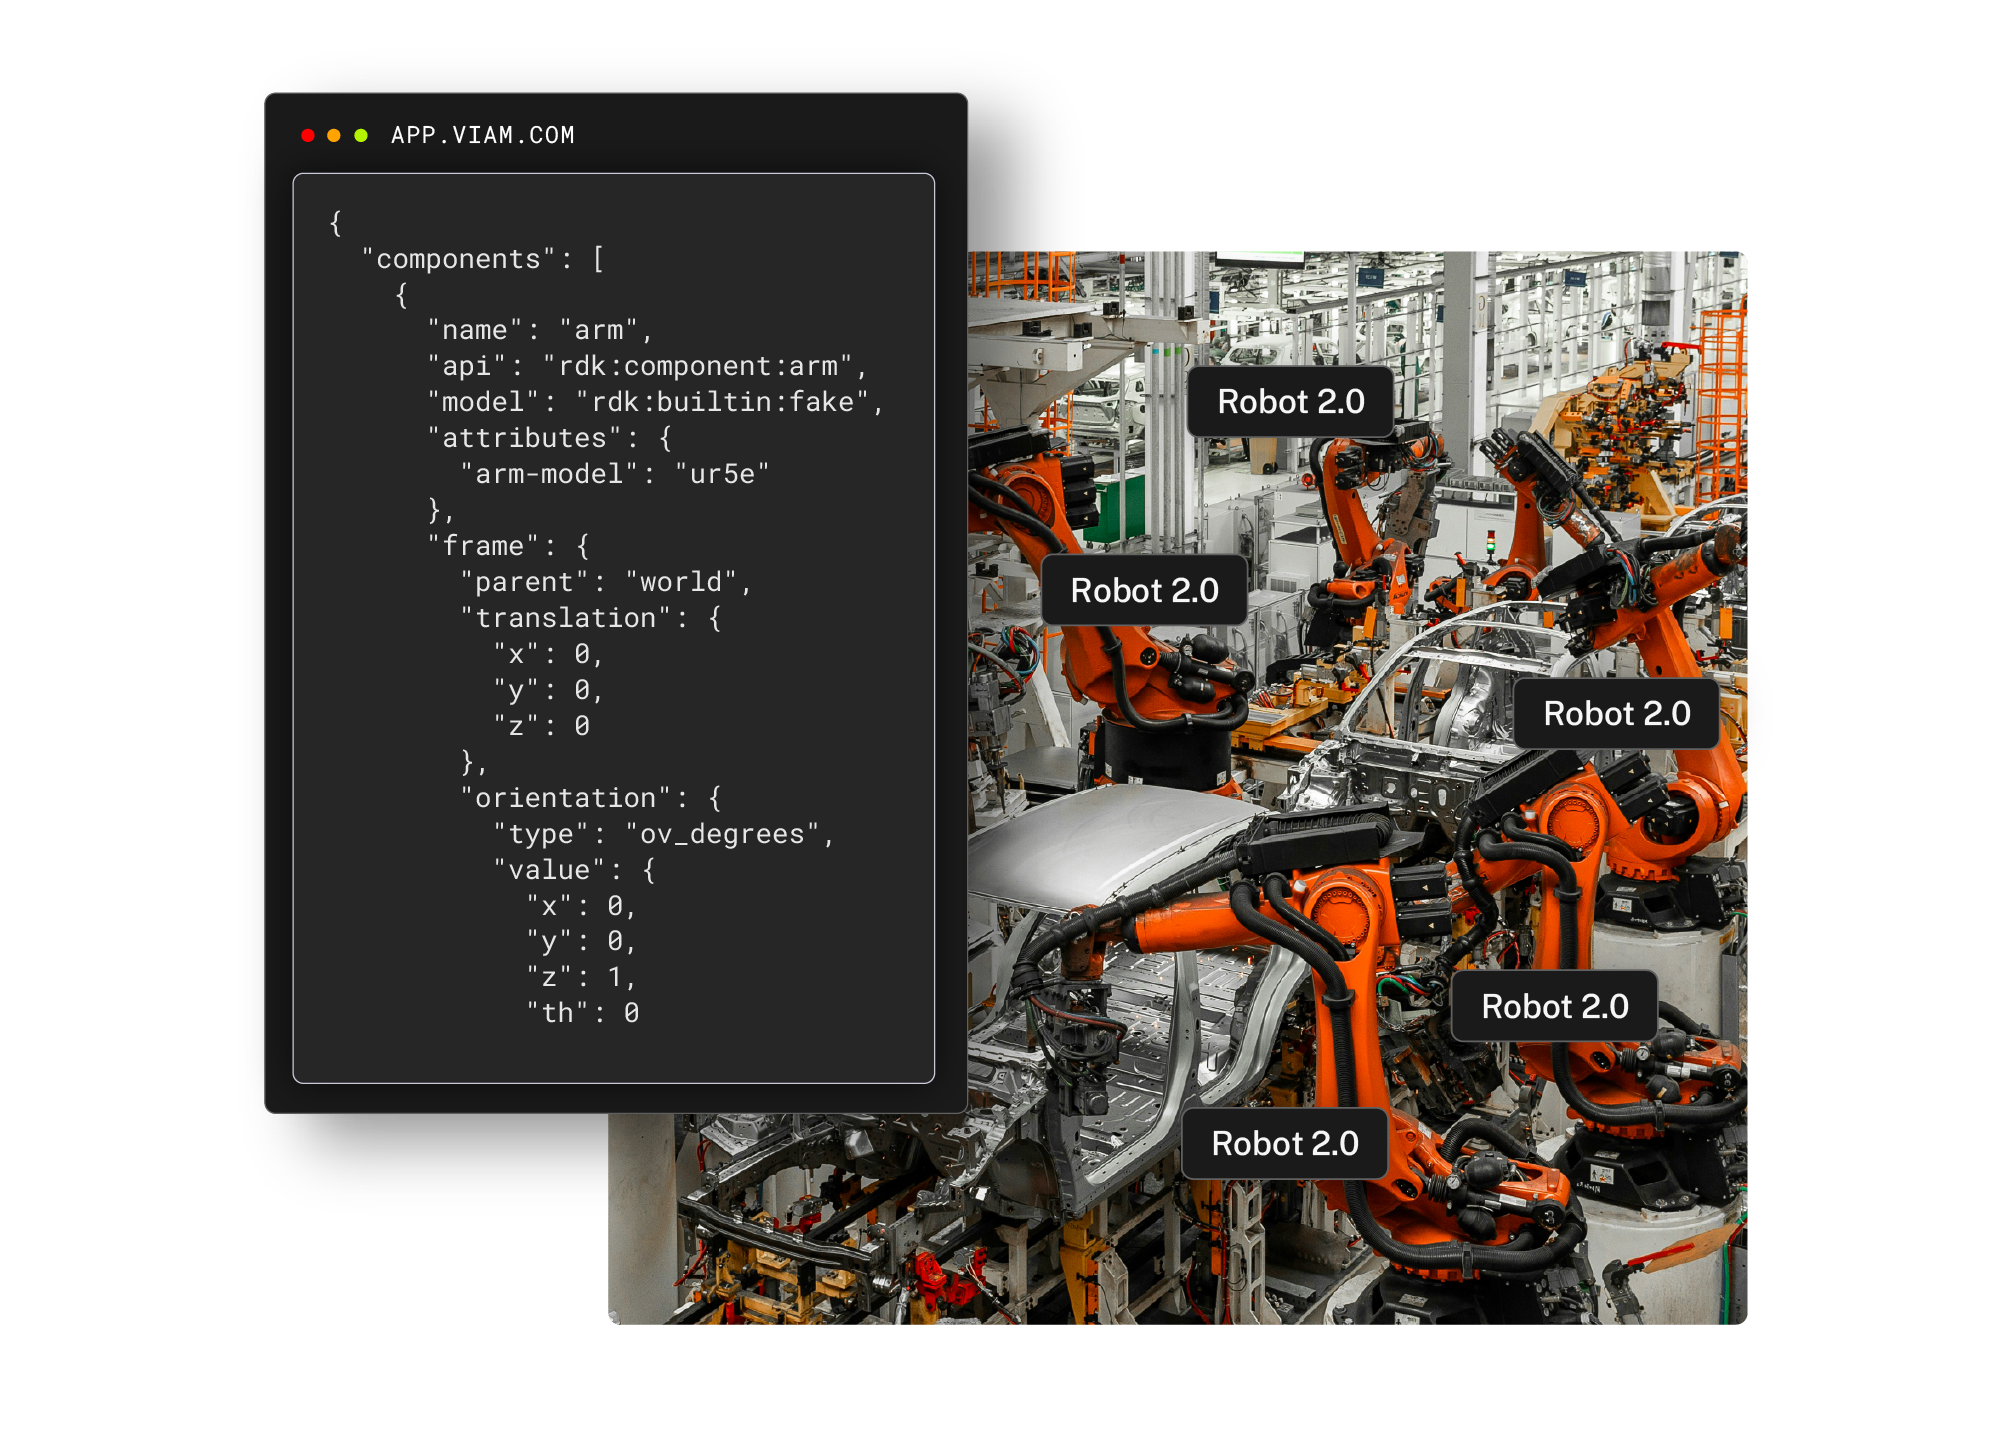2013x1442 pixels.
Task: Click the yellow window dot
Action: click(x=334, y=135)
